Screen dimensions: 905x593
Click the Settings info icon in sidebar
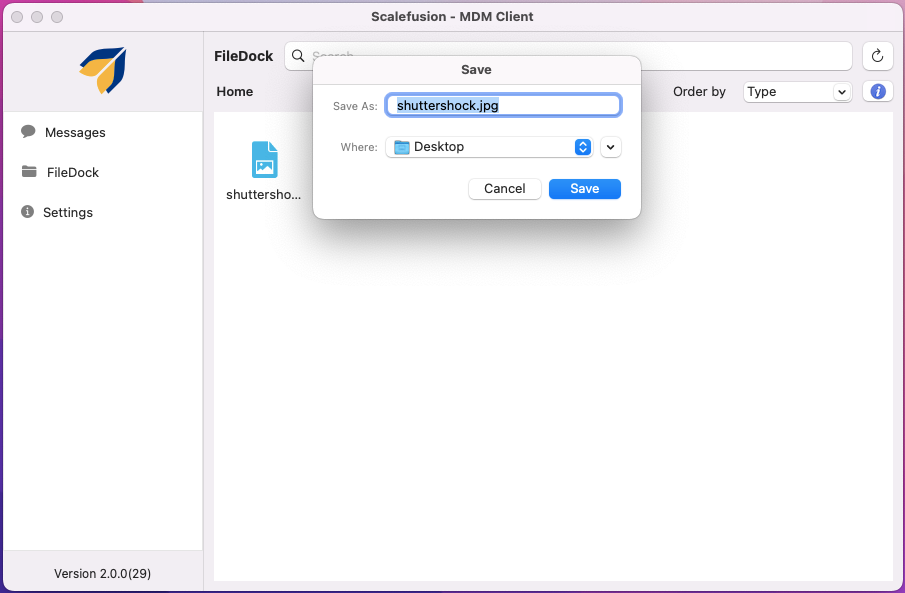(x=27, y=211)
